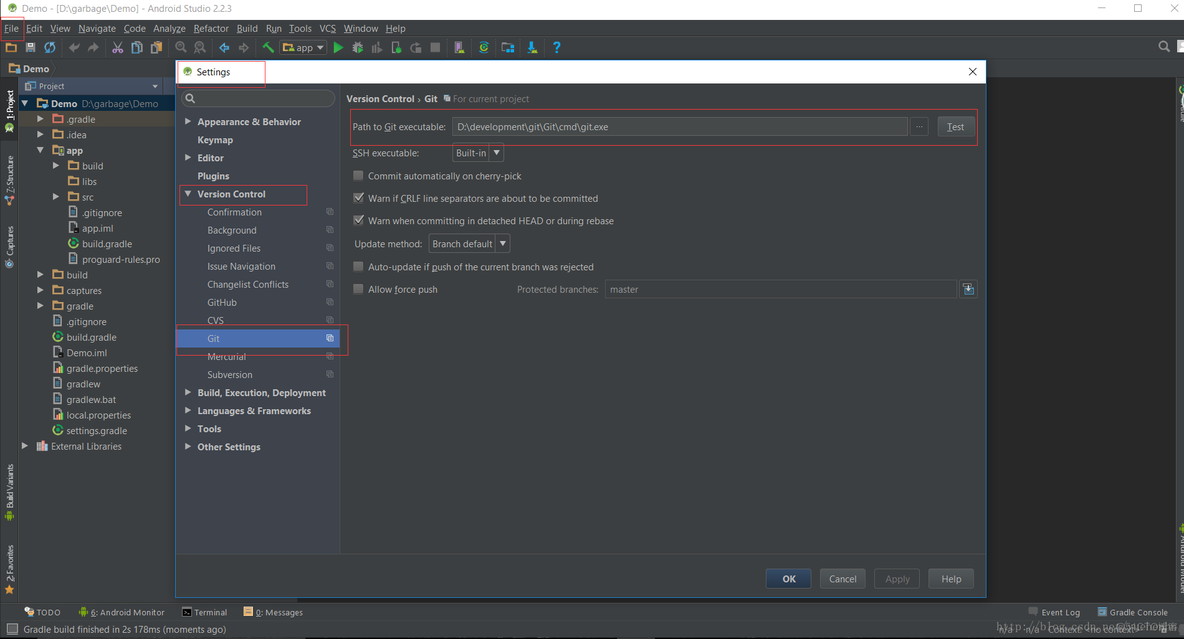Click the Save All floppy disk icon

click(30, 47)
